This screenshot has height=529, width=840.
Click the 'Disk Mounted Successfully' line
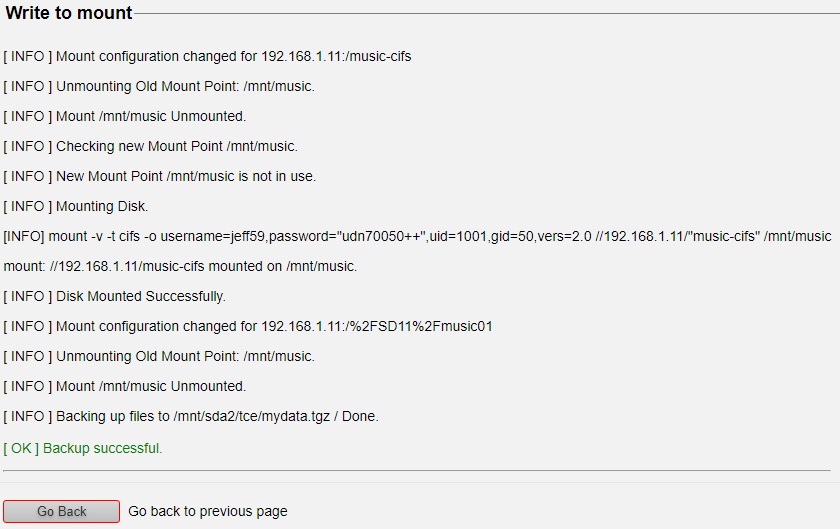(115, 296)
